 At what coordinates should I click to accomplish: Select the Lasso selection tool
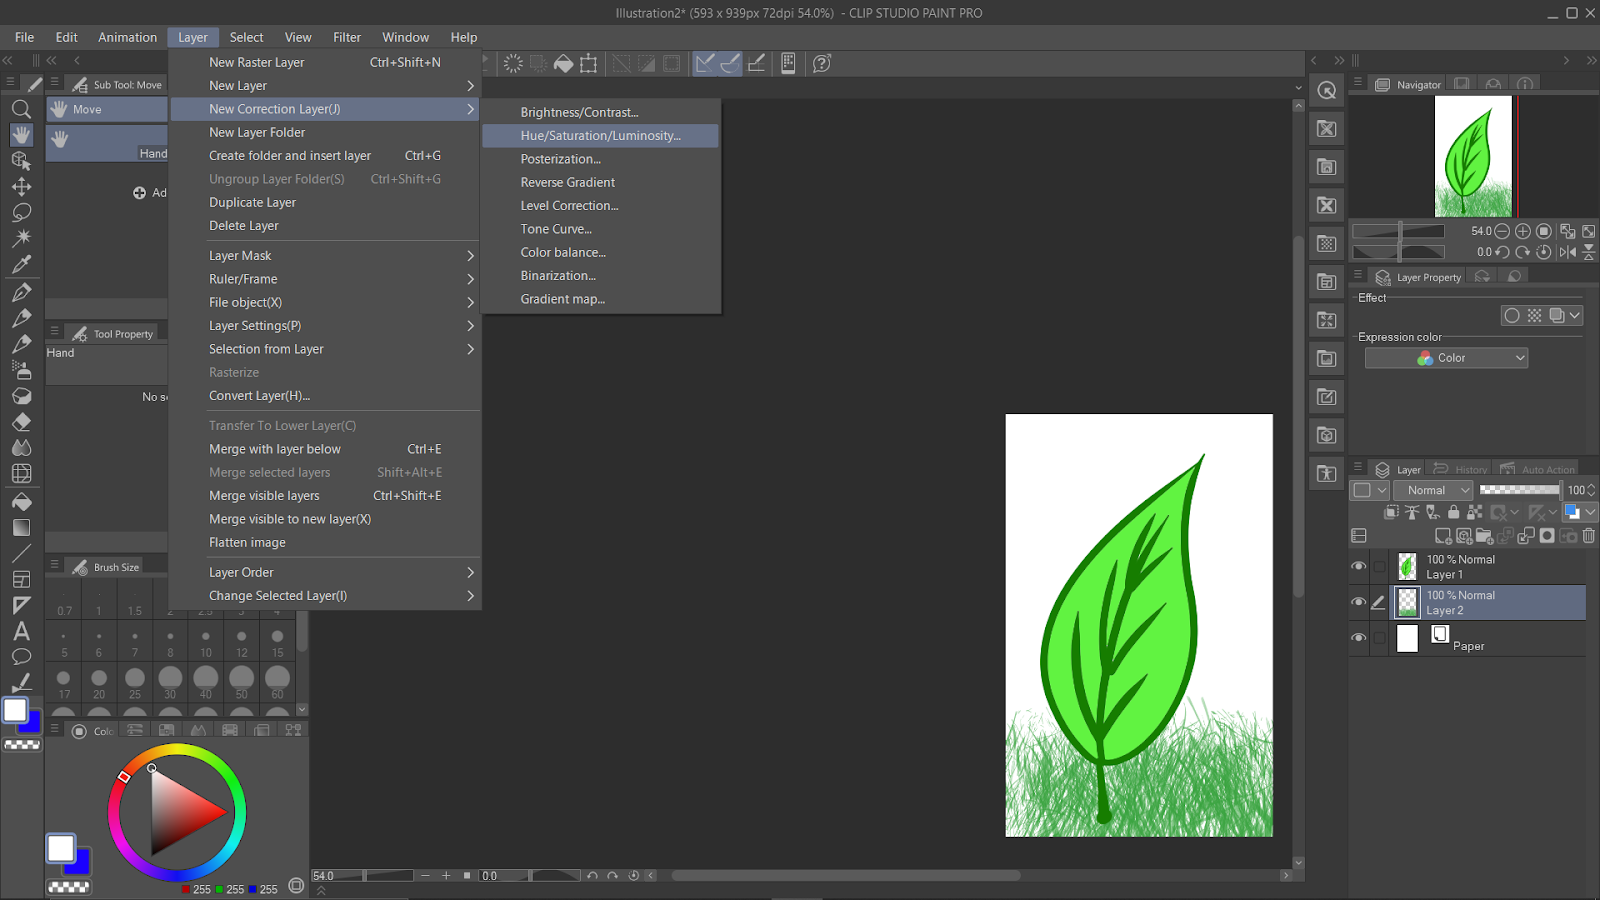tap(21, 213)
